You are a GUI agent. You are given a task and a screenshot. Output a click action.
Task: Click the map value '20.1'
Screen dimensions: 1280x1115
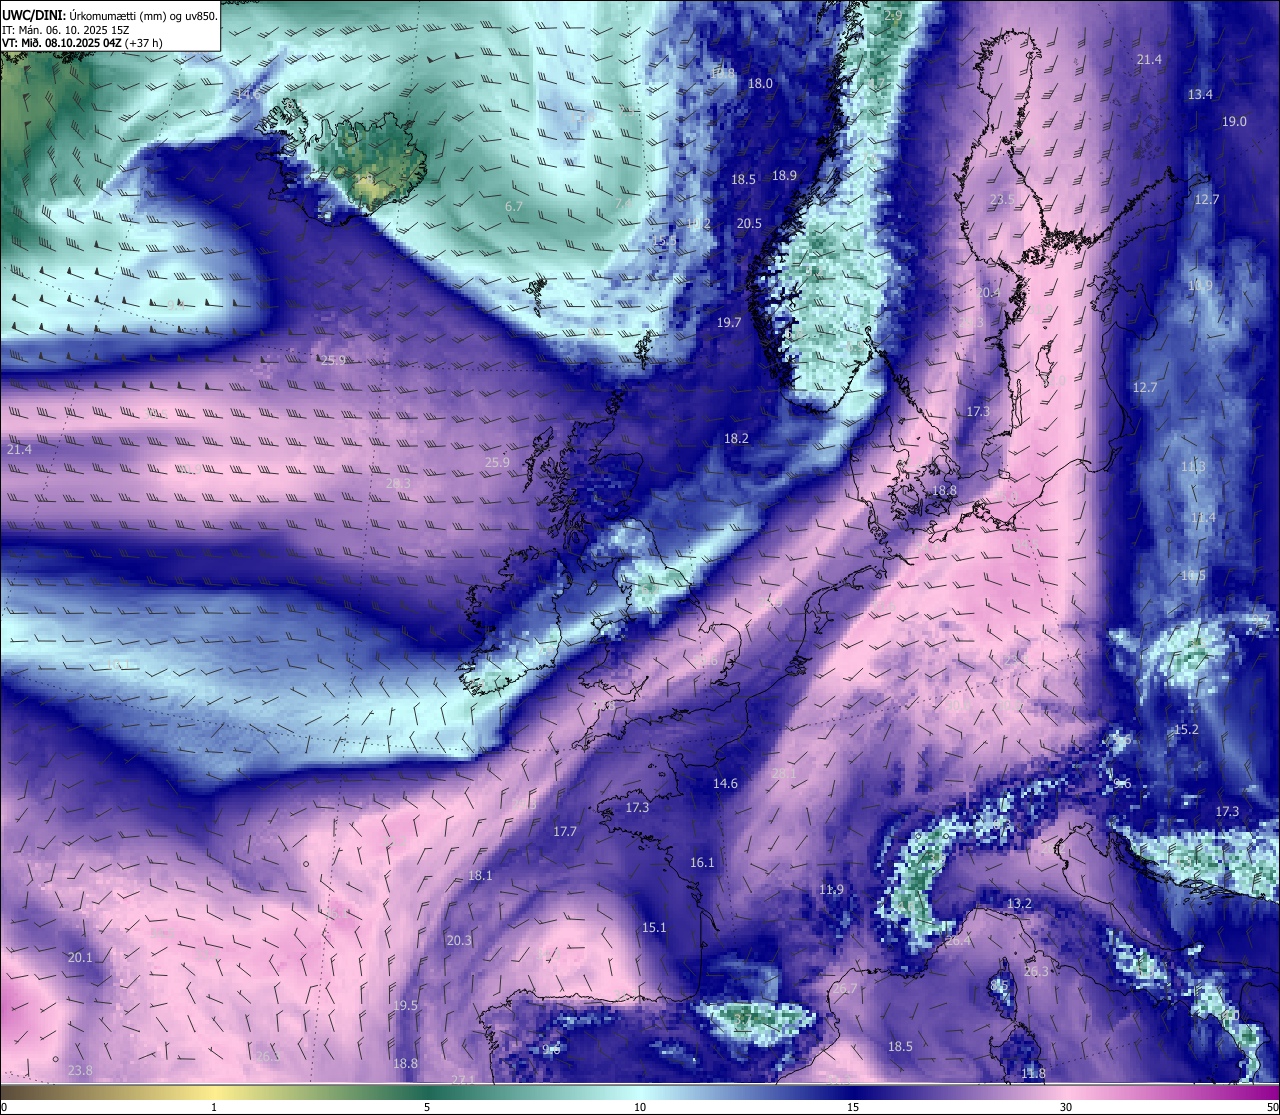pos(80,957)
